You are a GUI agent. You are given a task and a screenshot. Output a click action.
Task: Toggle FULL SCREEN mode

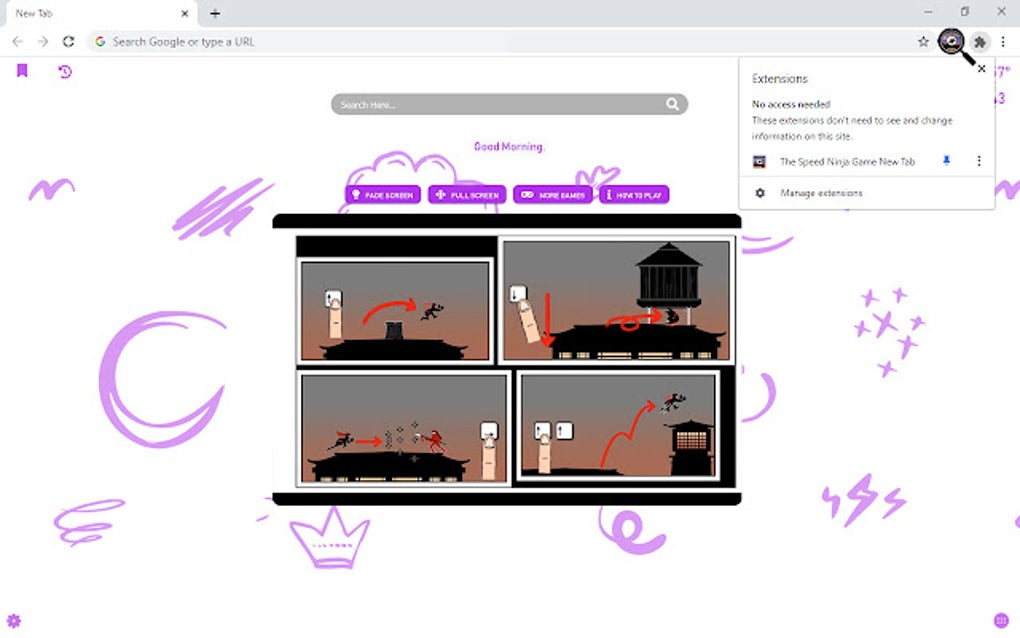(x=466, y=195)
